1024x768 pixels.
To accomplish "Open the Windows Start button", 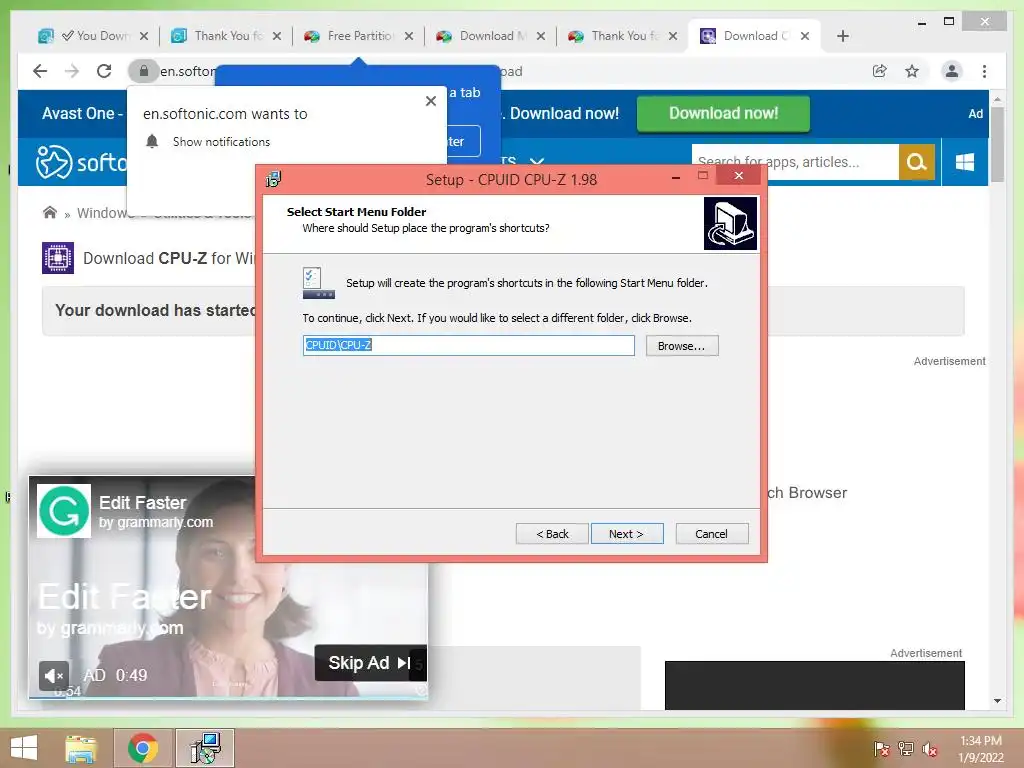I will click(x=24, y=748).
